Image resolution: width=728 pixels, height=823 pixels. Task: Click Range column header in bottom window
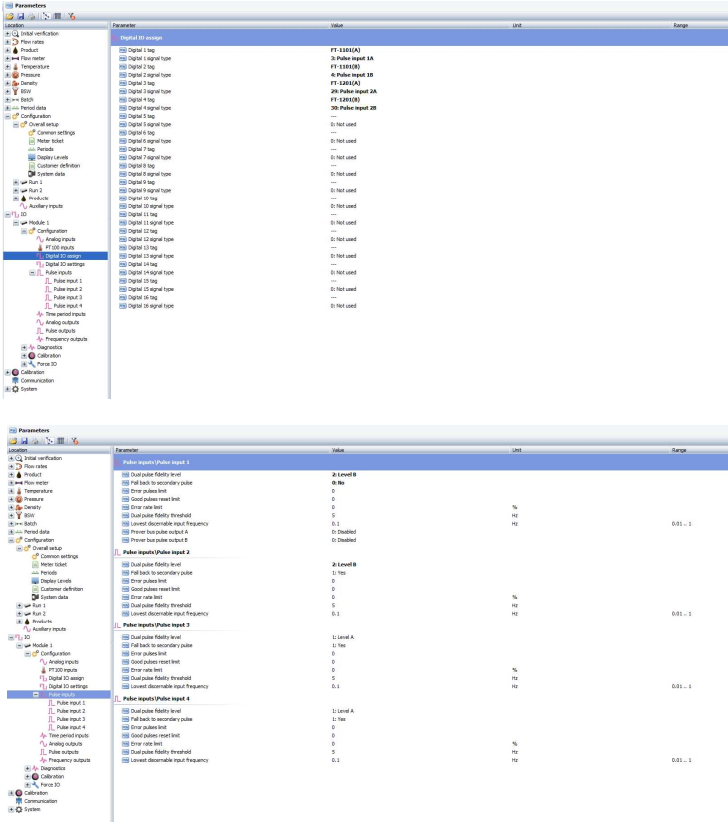click(679, 450)
